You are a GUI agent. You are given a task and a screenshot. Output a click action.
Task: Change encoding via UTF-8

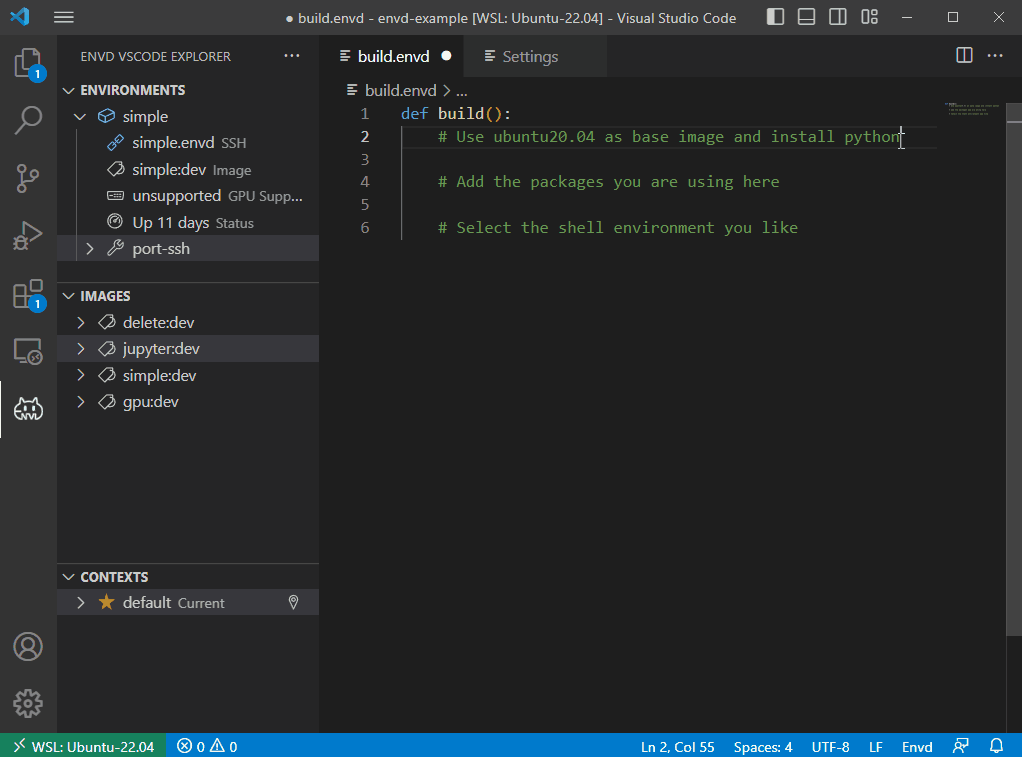tap(830, 747)
